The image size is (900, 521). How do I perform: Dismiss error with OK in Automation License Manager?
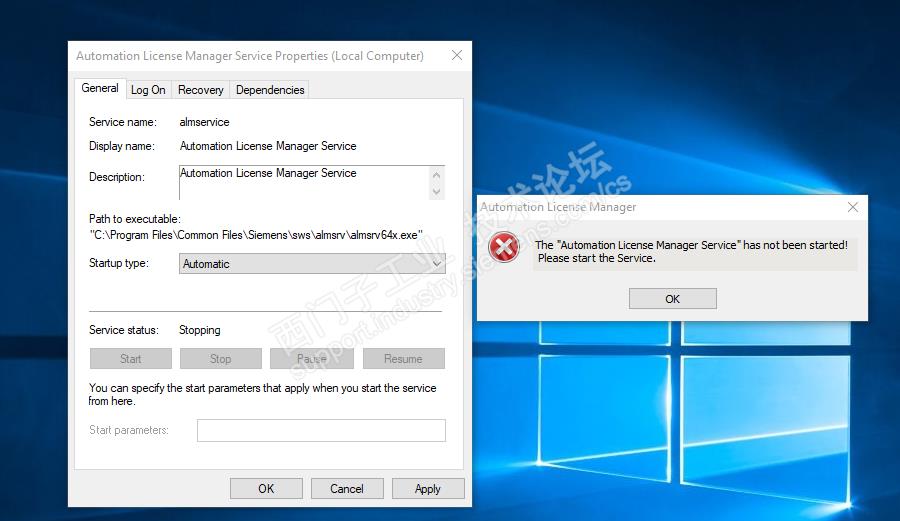tap(673, 299)
